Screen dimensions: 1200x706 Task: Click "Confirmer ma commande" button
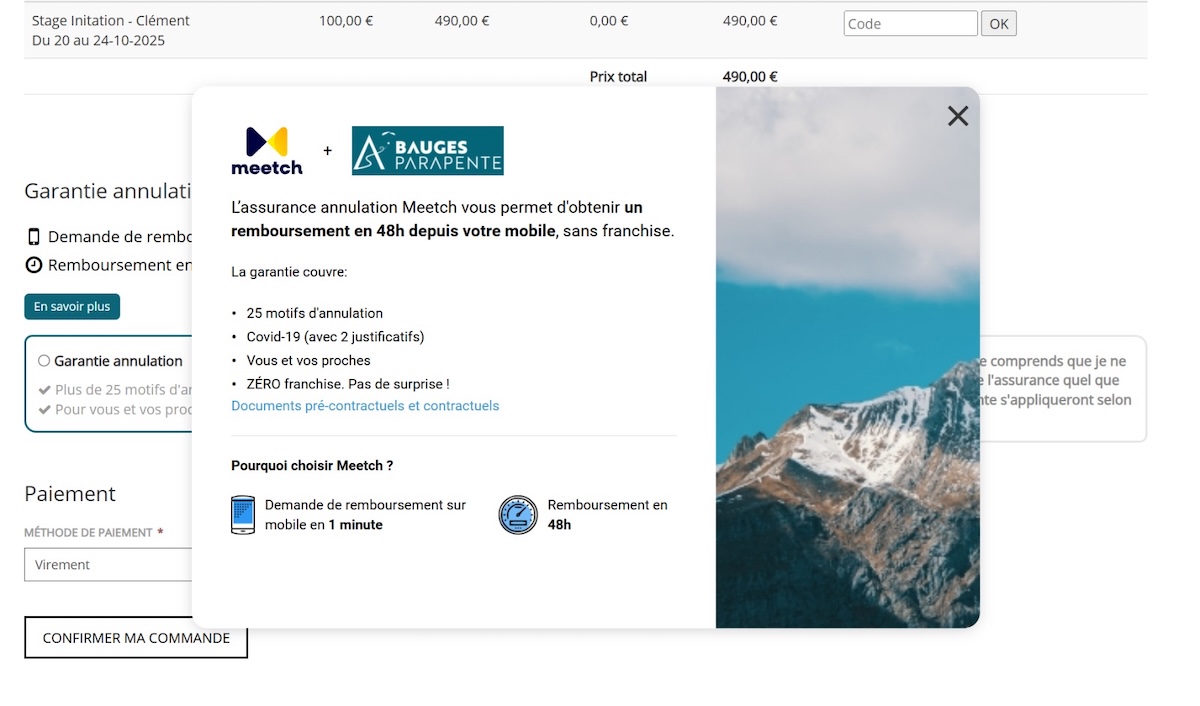136,638
